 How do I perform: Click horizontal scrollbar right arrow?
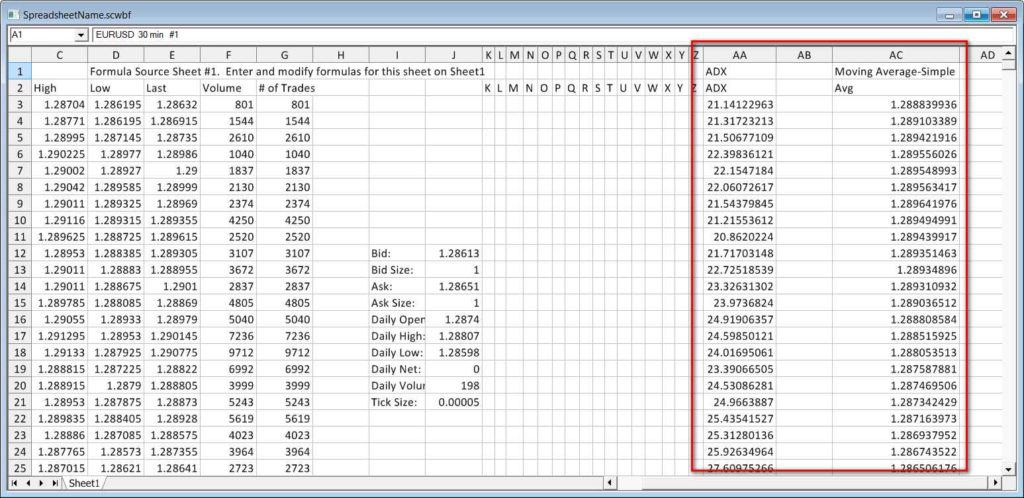996,483
